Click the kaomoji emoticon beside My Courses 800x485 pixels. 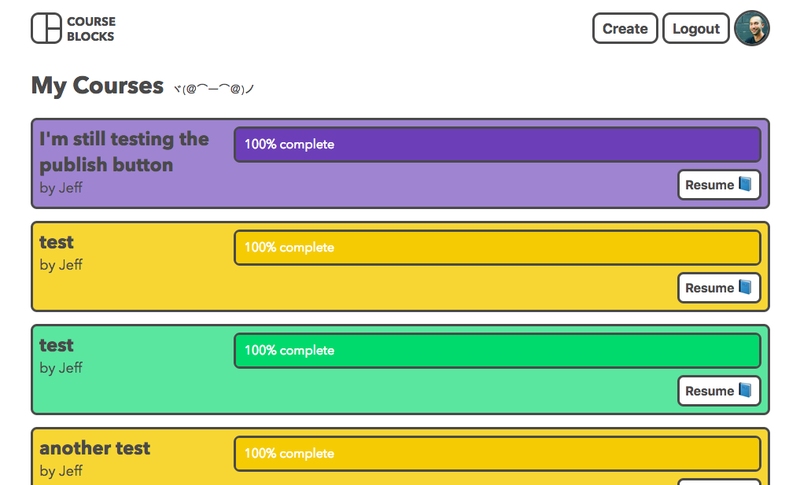213,89
